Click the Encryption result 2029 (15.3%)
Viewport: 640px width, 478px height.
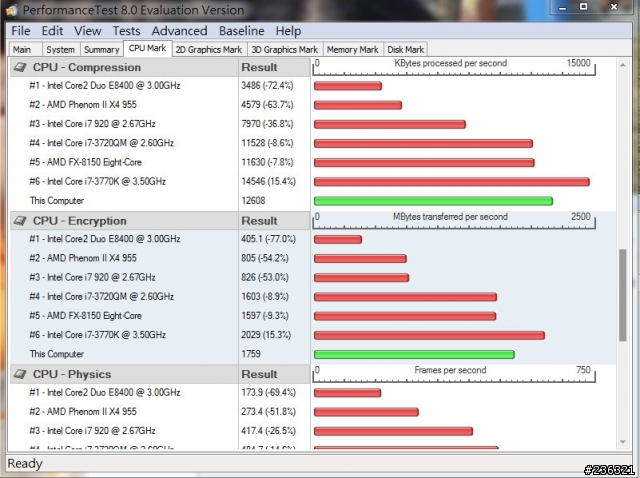point(266,335)
